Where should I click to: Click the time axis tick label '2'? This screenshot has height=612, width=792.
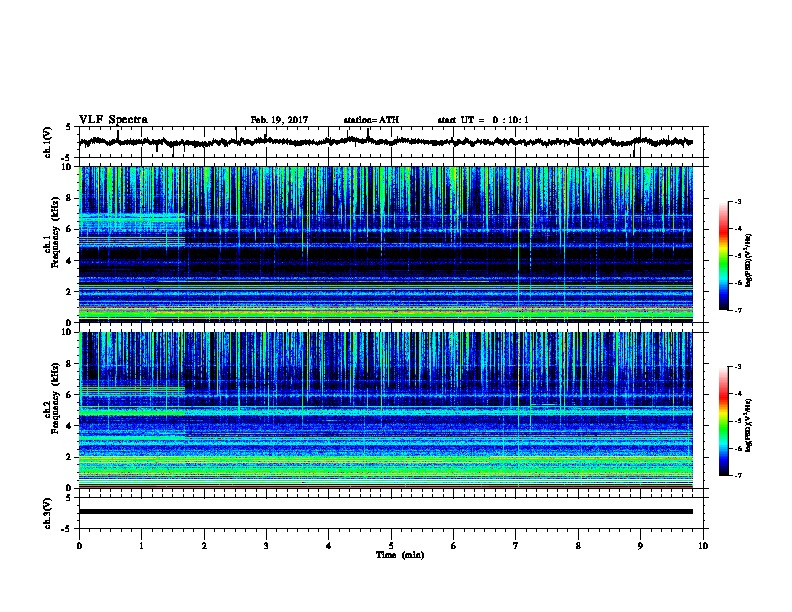[204, 545]
